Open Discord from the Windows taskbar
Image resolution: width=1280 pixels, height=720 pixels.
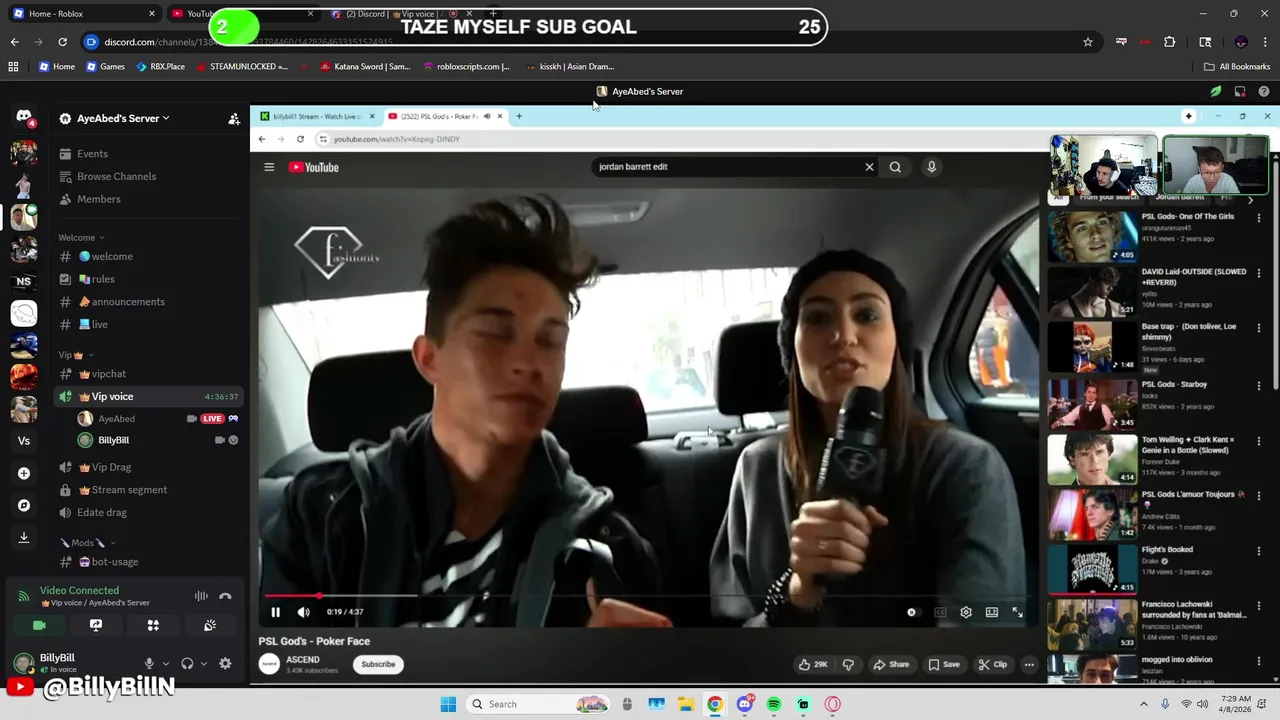coord(744,704)
